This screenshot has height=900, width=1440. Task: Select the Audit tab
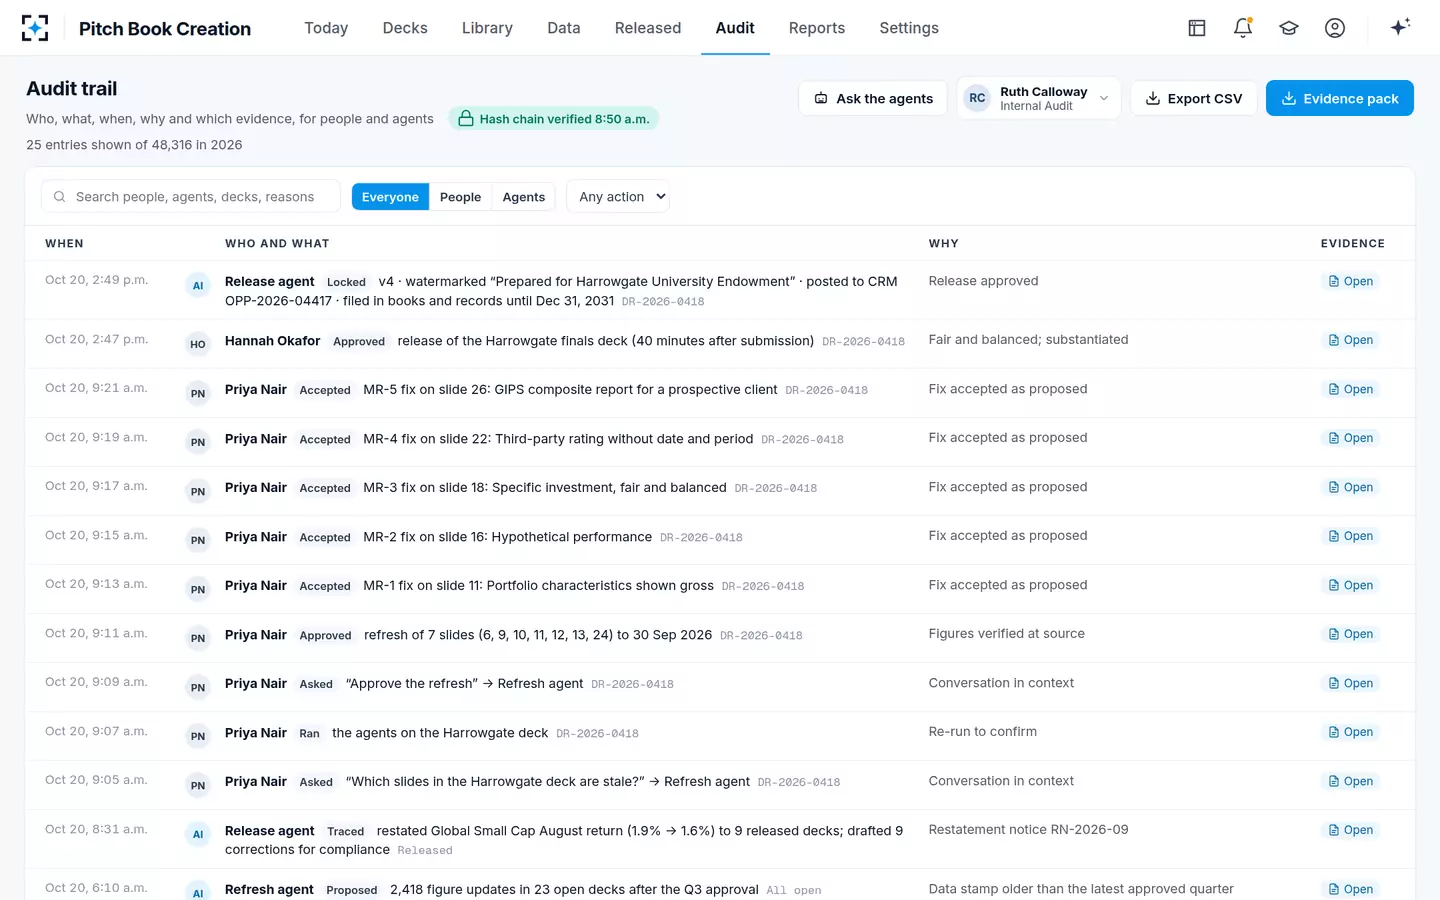tap(735, 28)
